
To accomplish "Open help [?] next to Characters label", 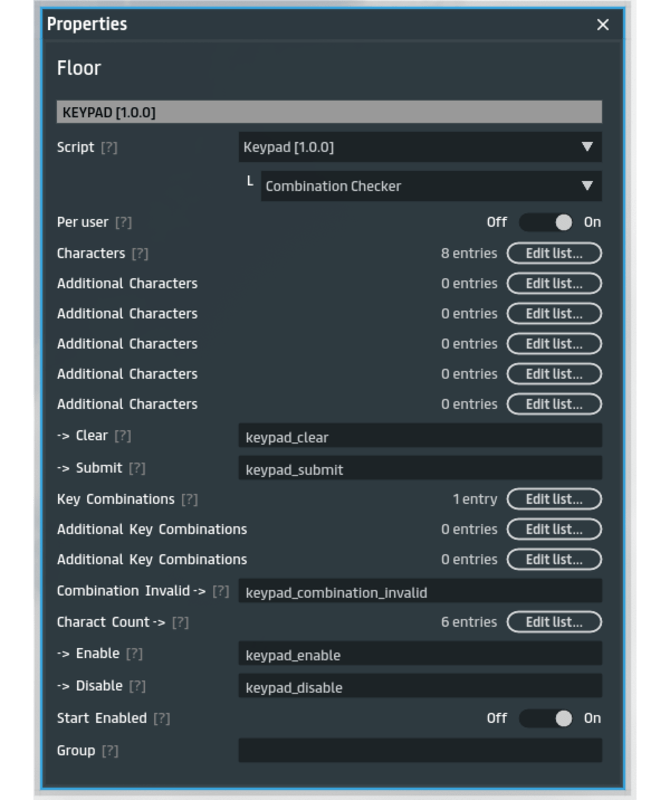I will pos(140,254).
